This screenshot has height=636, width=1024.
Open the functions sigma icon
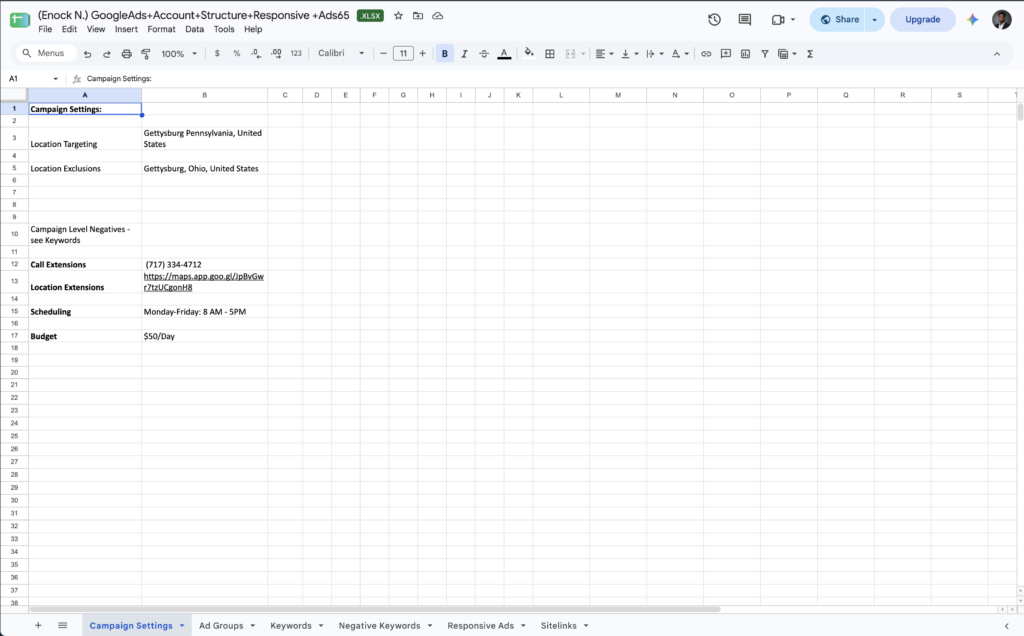[x=810, y=54]
